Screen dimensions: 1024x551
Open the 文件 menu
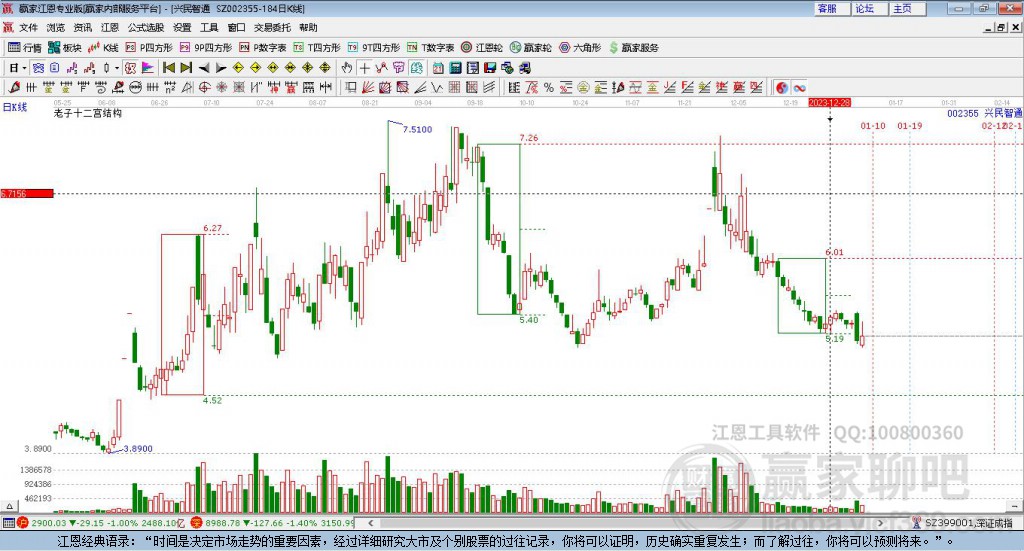[x=29, y=27]
